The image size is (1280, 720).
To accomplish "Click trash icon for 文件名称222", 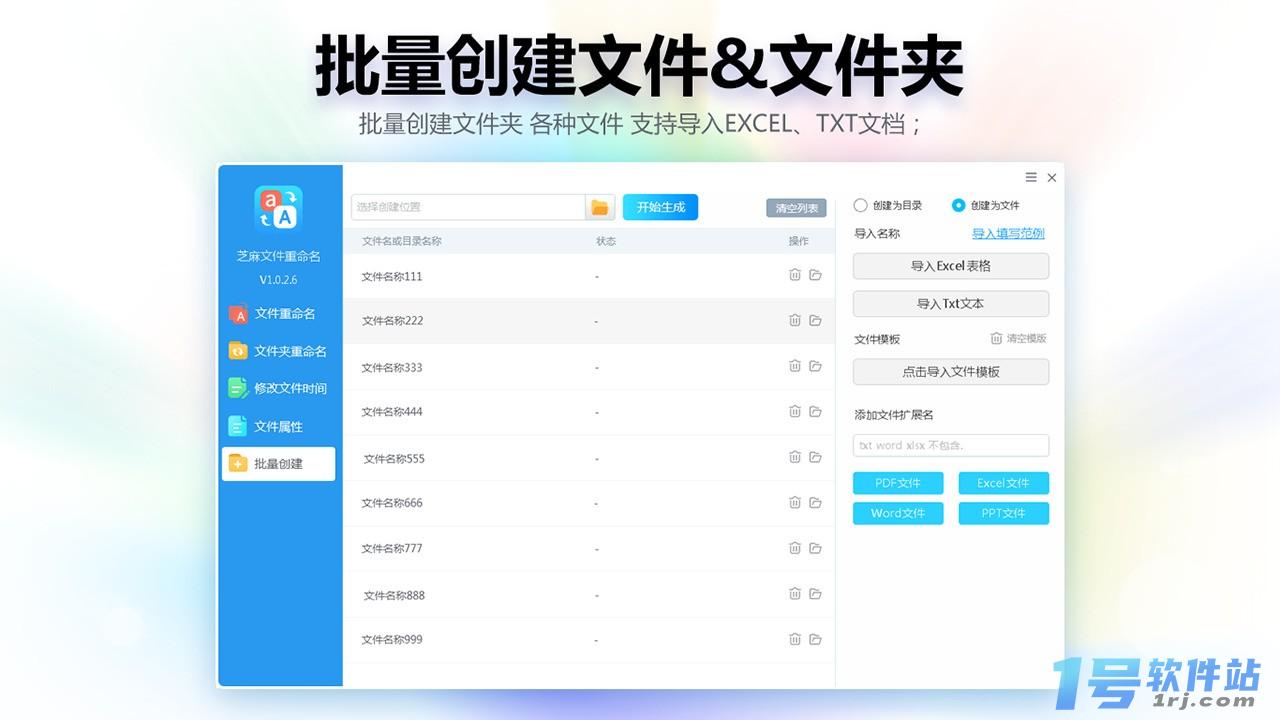I will click(795, 320).
